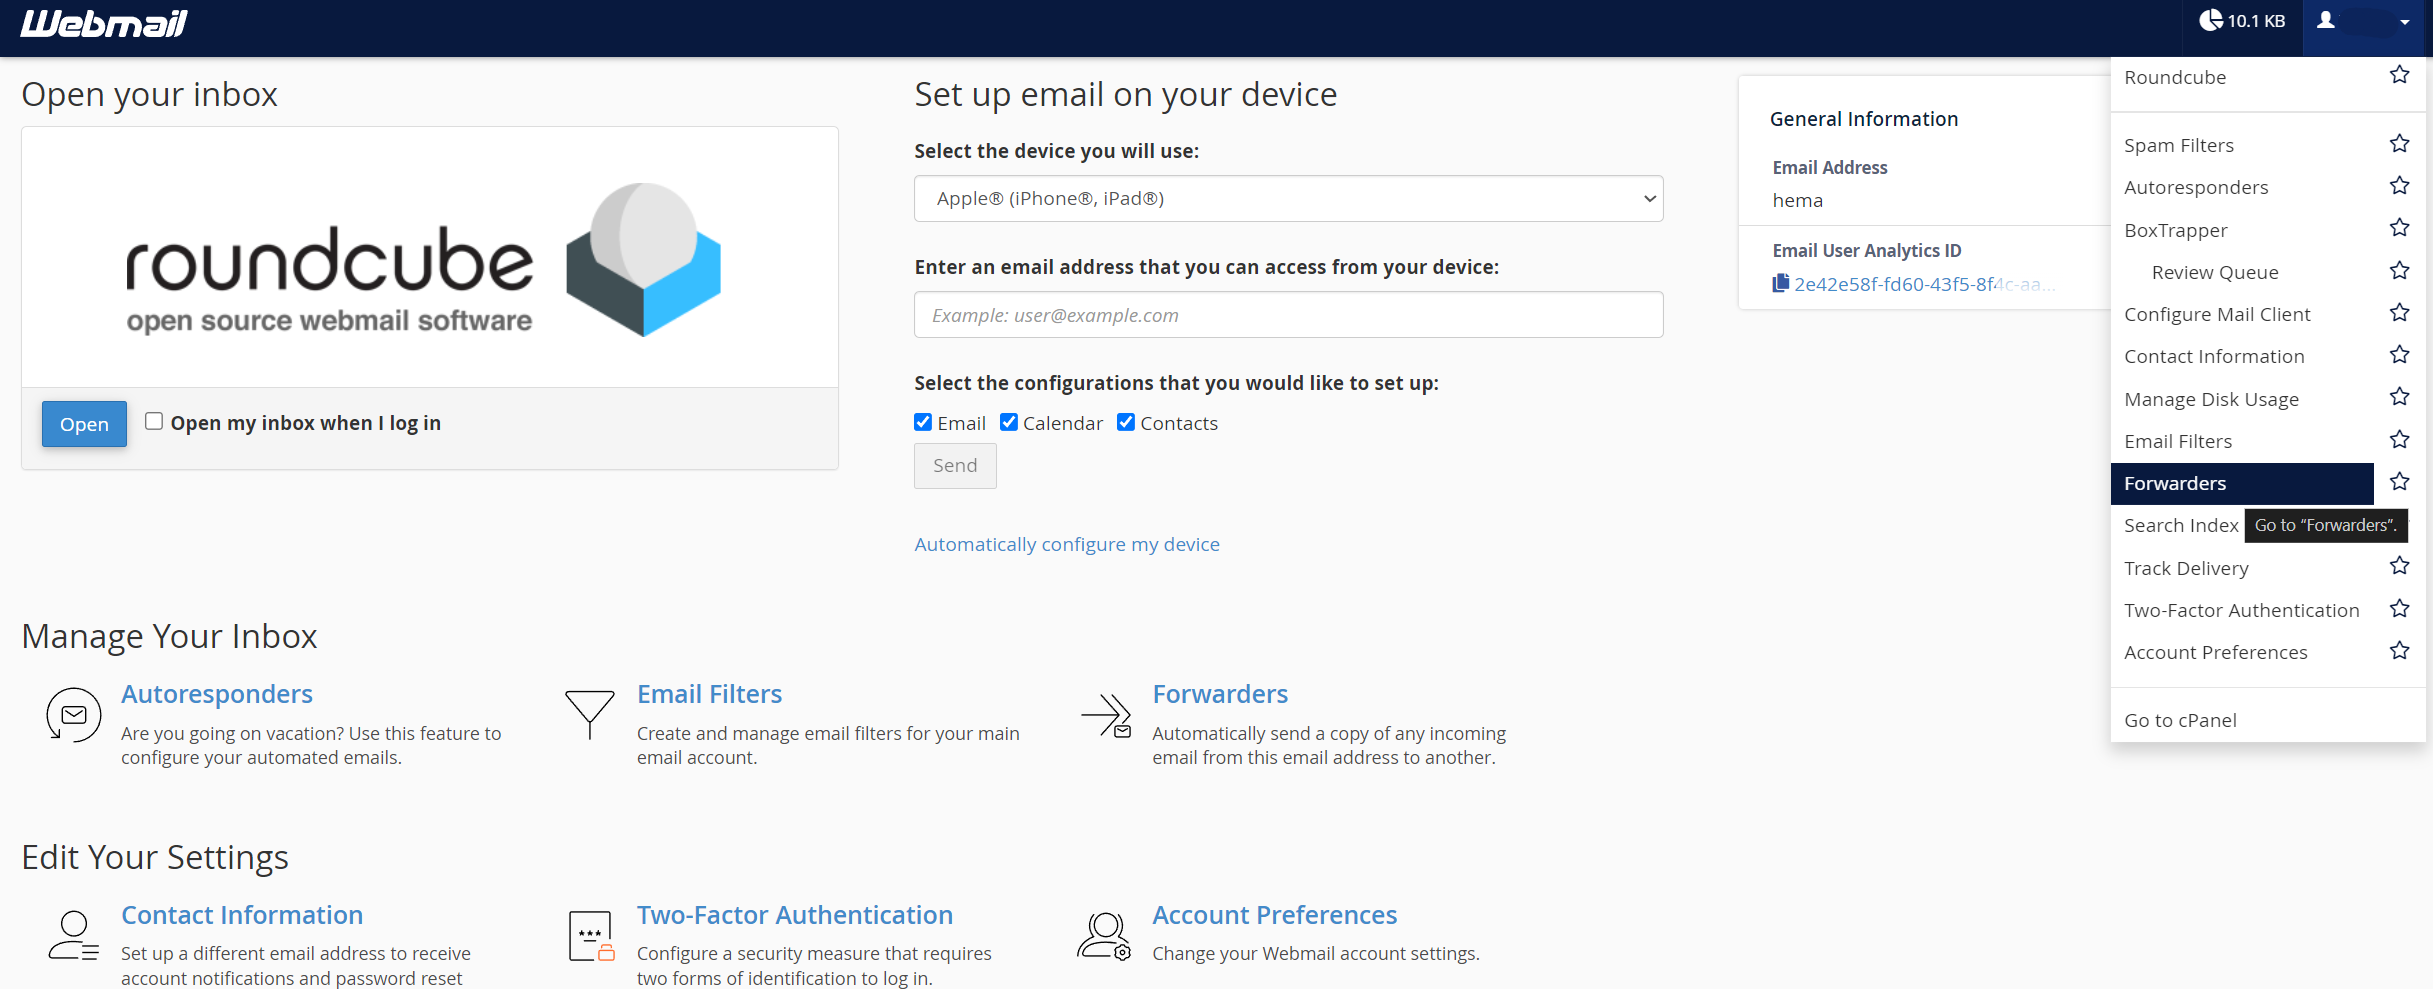Viewport: 2433px width, 989px height.
Task: Click the roundcube logo image
Action: 423,260
